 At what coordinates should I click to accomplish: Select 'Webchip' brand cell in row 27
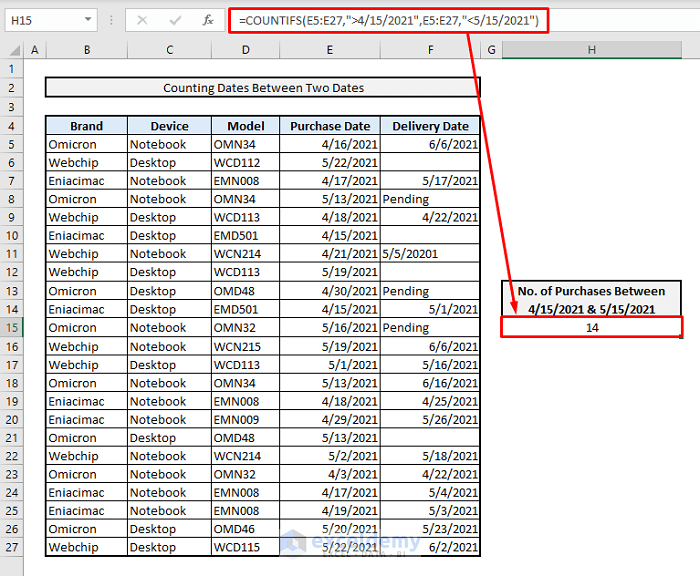[x=87, y=547]
